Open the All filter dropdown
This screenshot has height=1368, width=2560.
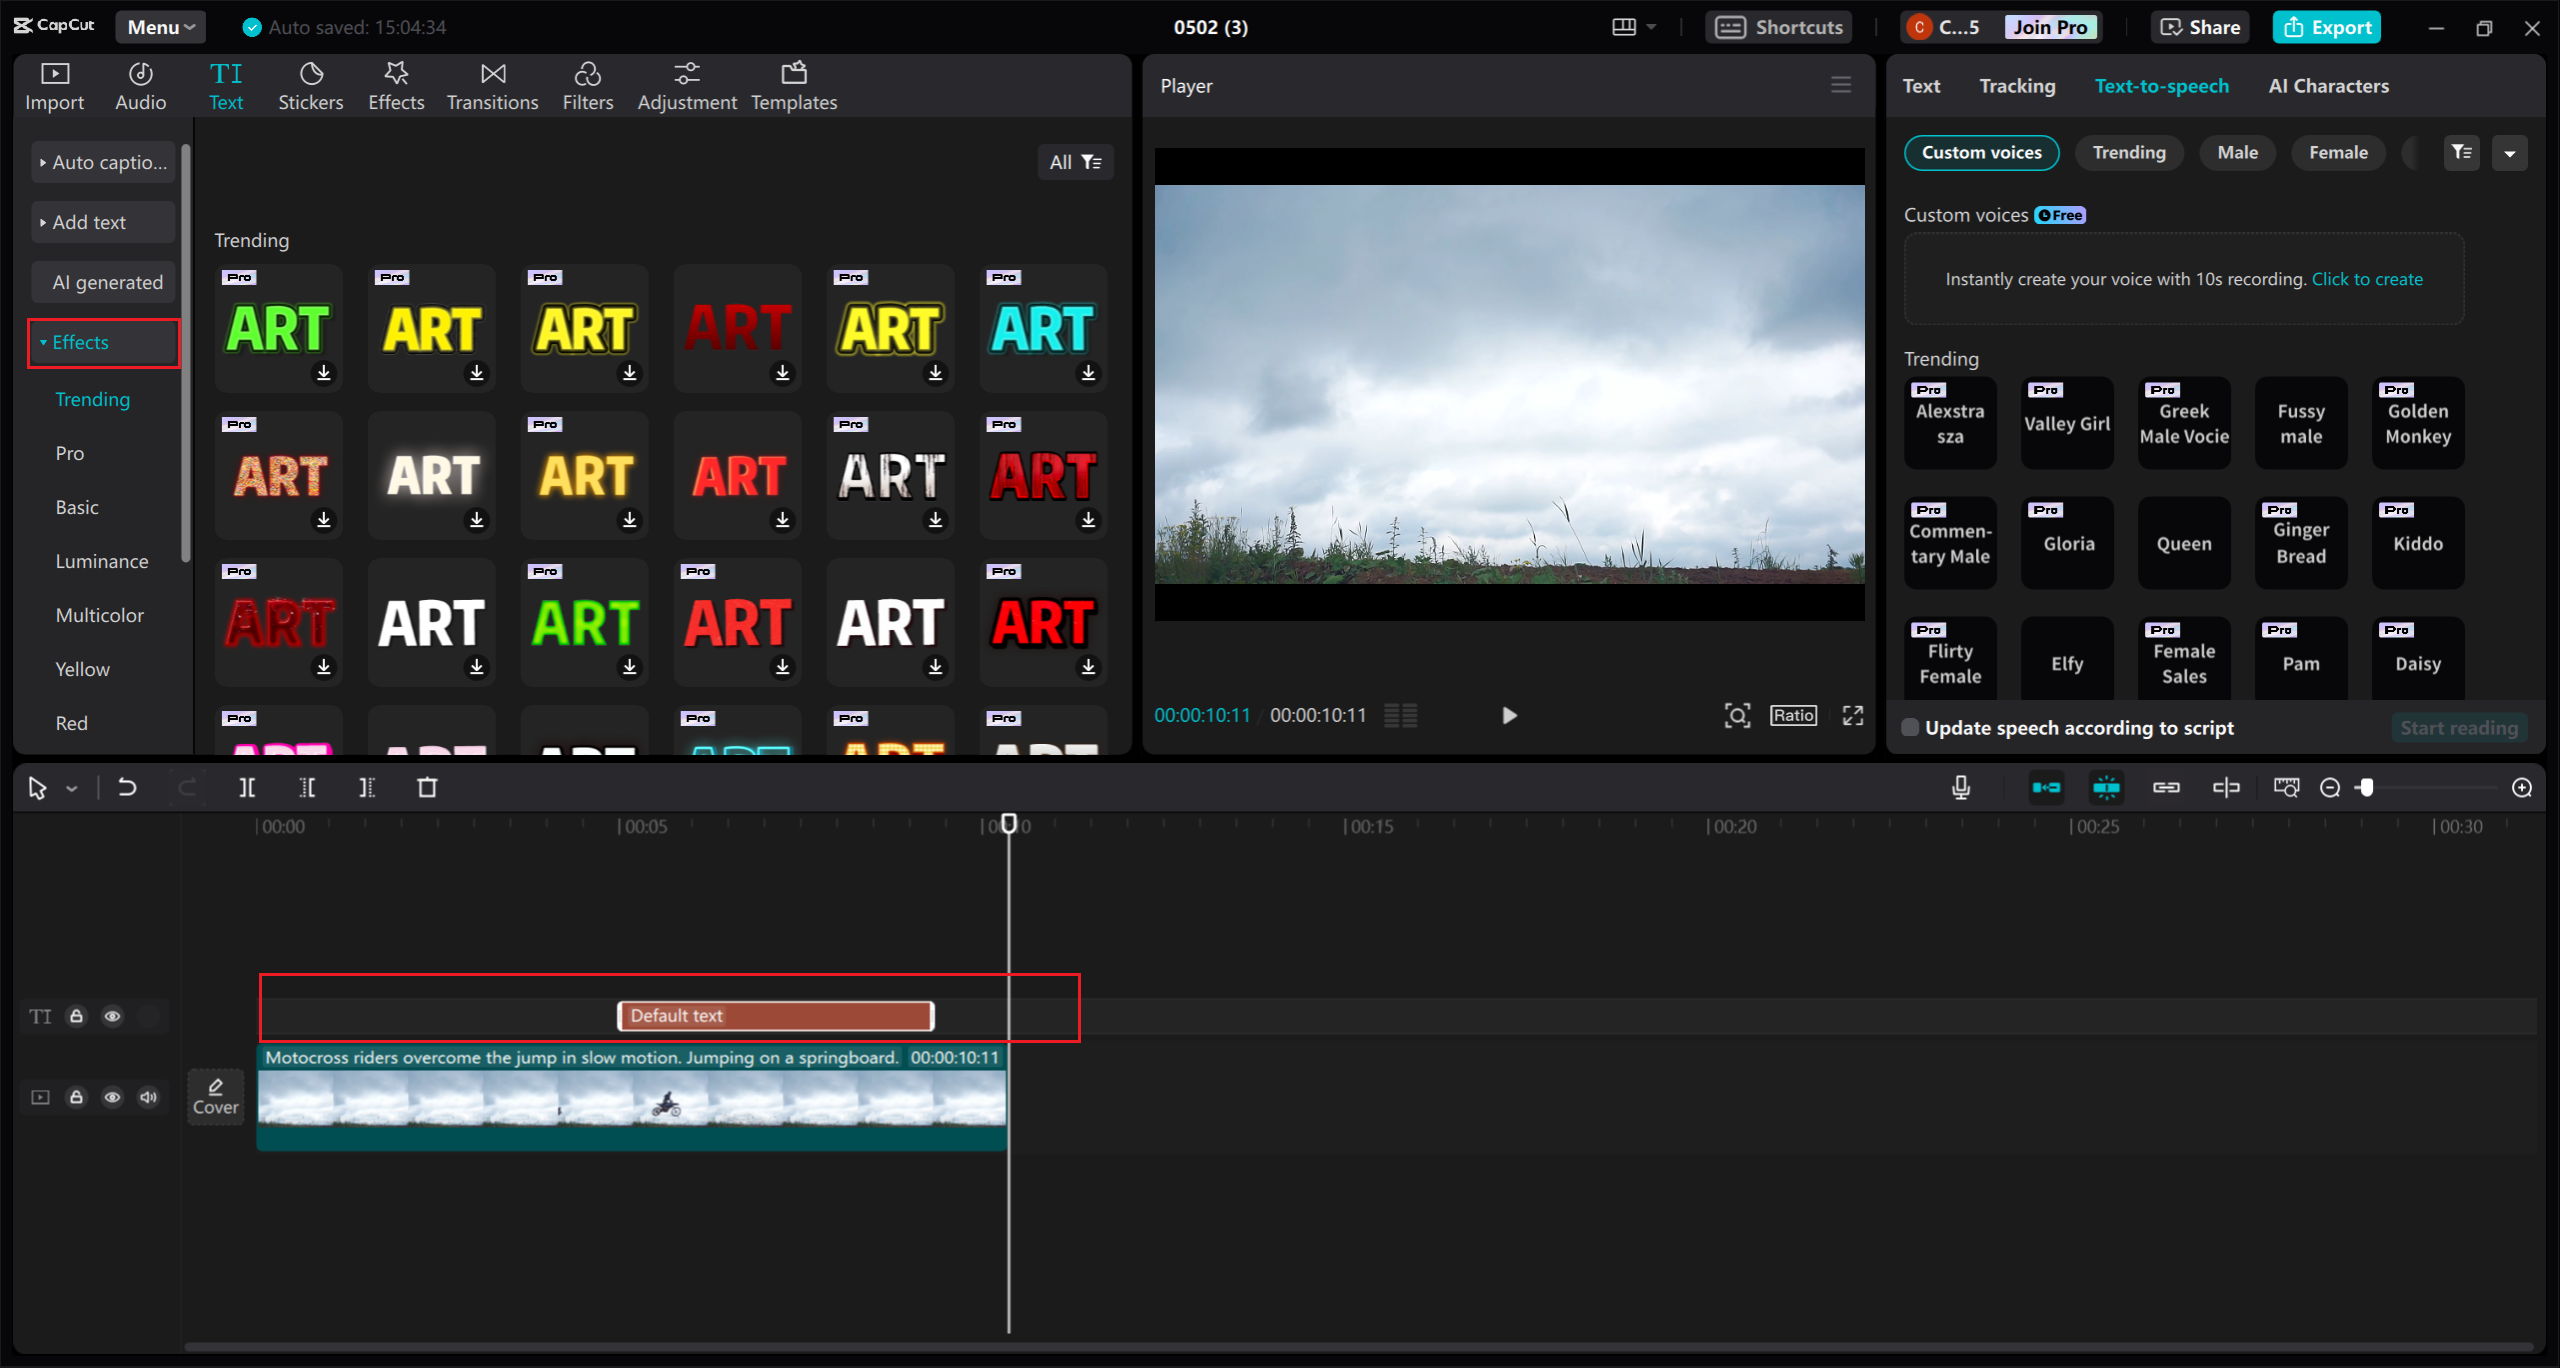click(x=1075, y=162)
